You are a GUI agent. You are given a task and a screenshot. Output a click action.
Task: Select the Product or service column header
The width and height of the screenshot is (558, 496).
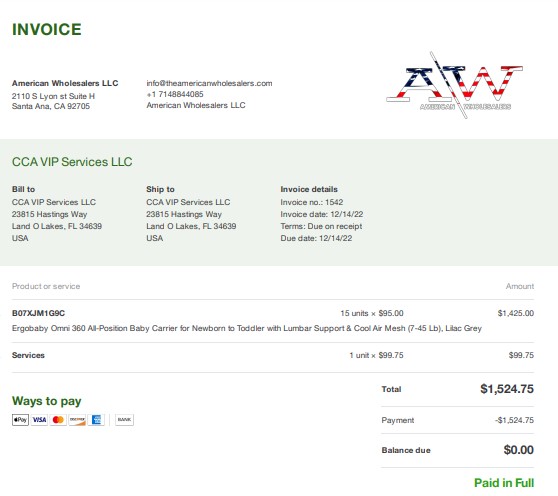click(x=46, y=286)
